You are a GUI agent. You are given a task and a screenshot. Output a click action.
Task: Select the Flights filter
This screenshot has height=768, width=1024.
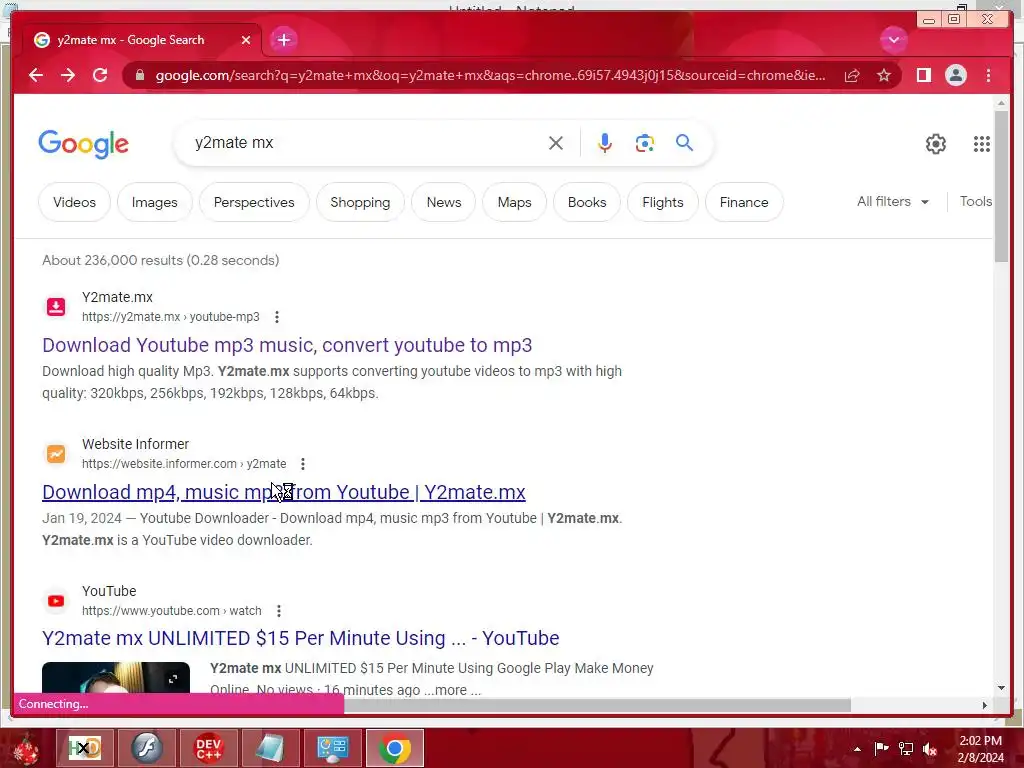pyautogui.click(x=663, y=202)
